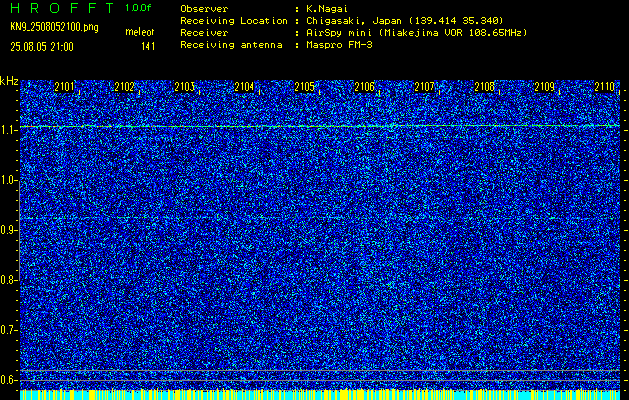Viewport: 629px width, 400px height.
Task: Click the Observer field label
Action: 204,8
